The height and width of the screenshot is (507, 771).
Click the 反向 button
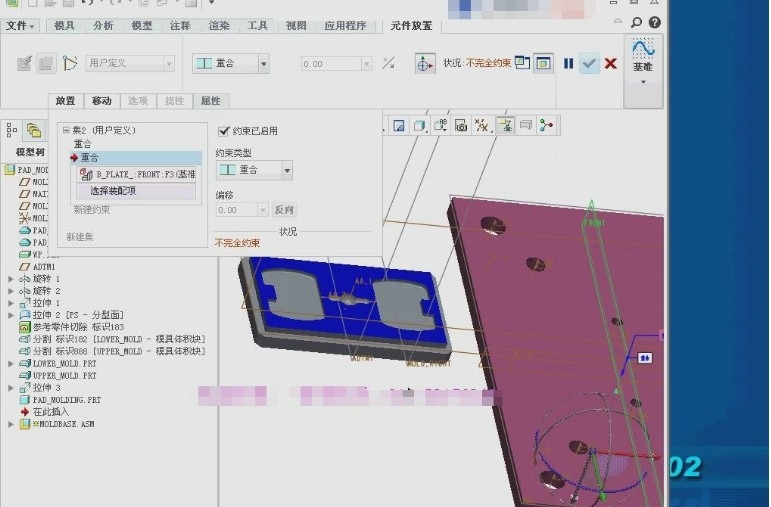click(x=284, y=210)
